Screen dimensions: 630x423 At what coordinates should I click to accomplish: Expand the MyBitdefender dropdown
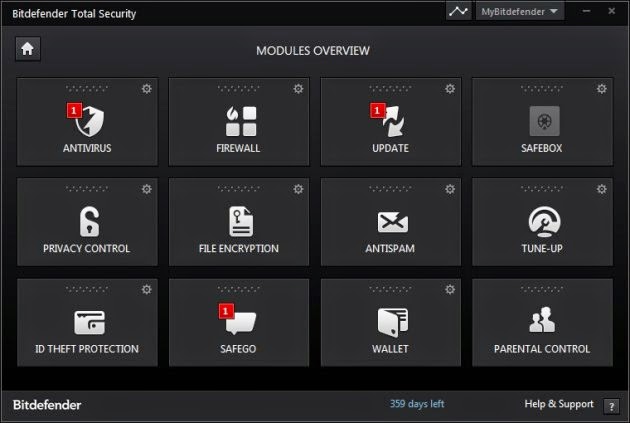pos(520,11)
